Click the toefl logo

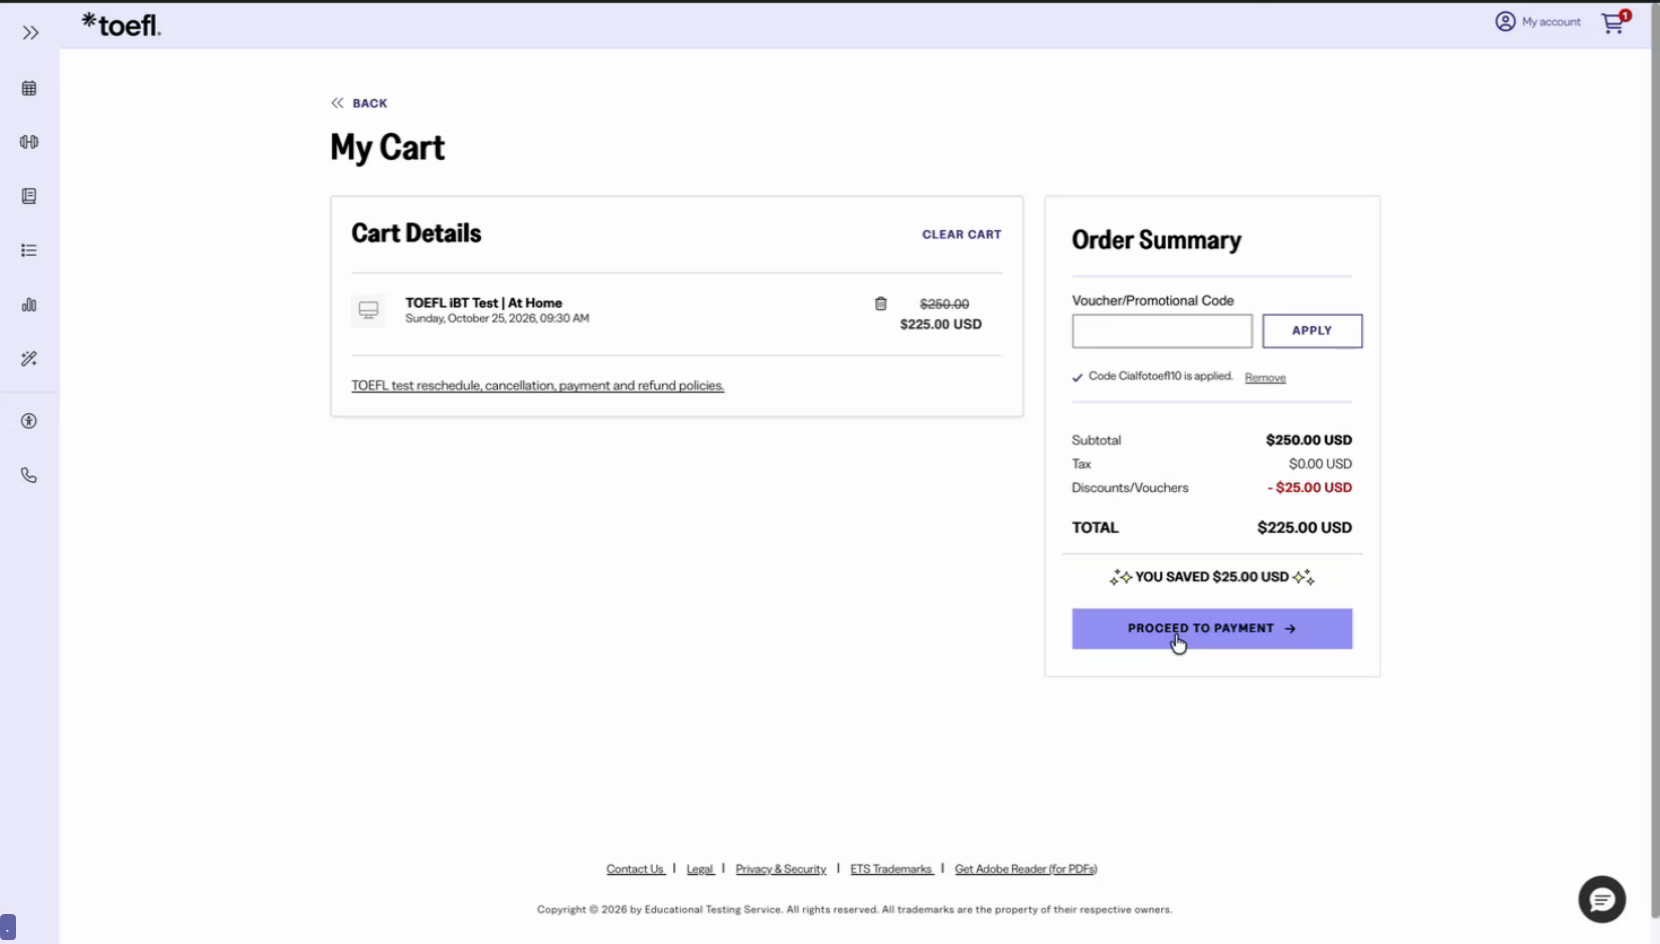(x=121, y=25)
